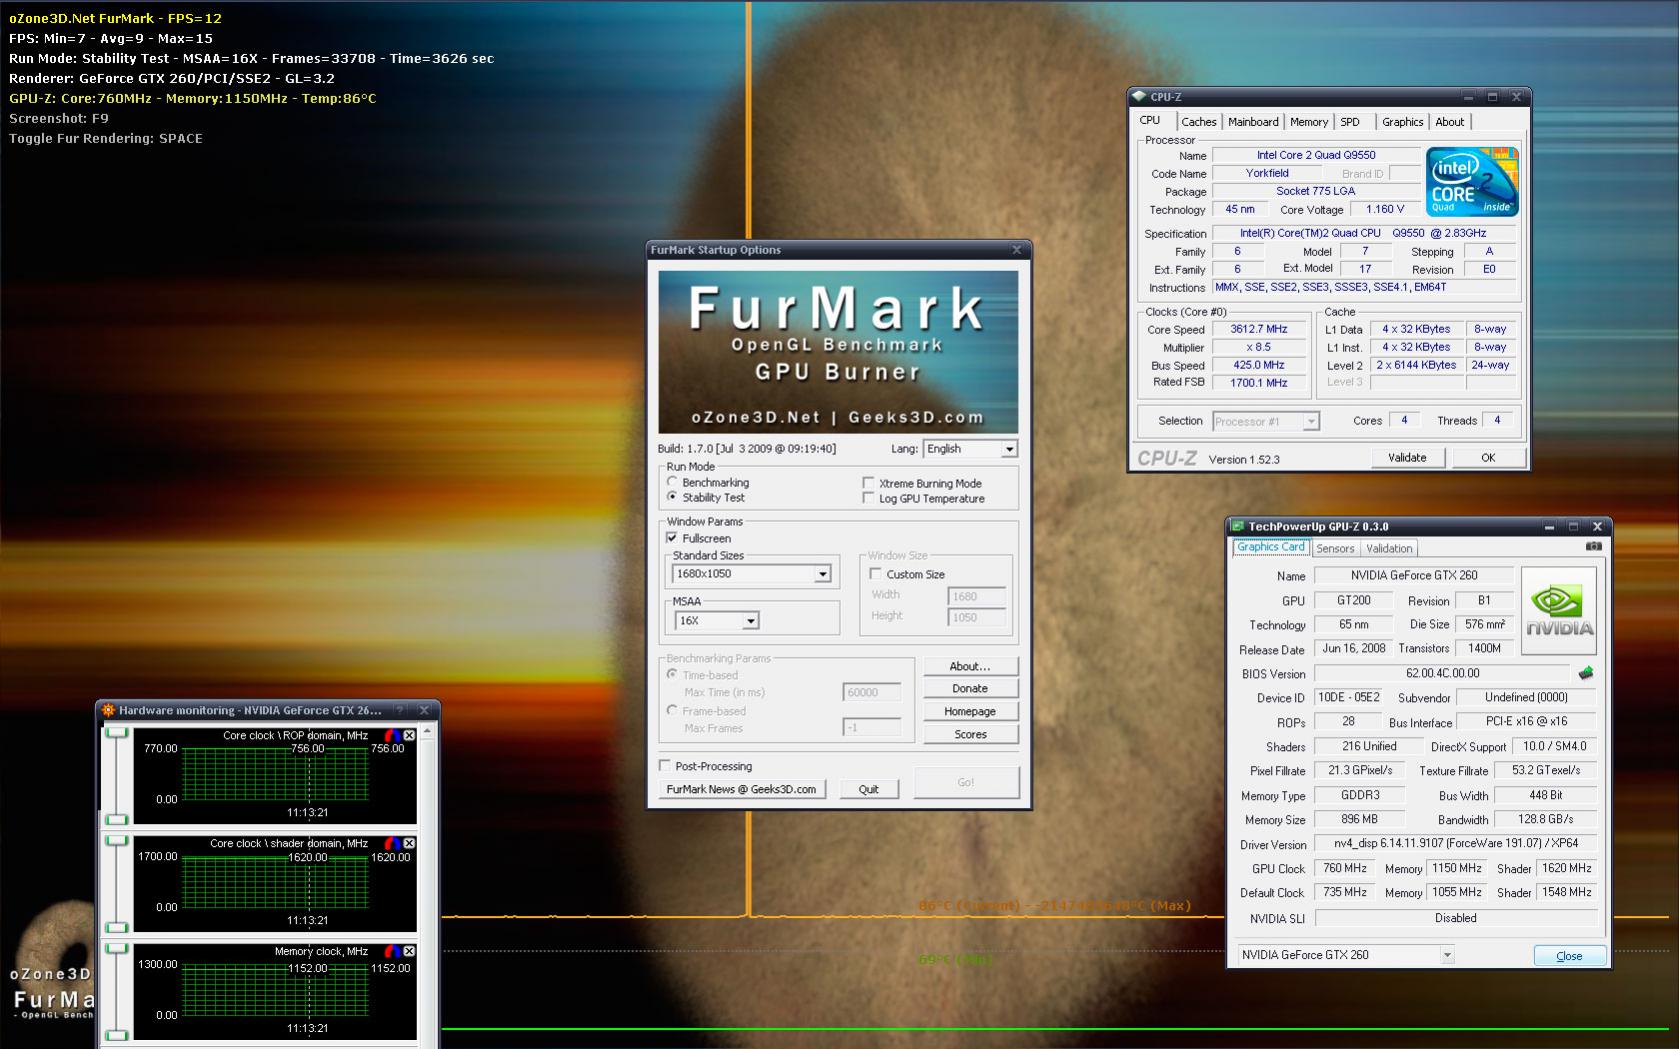Open the About tab in CPU-Z
Viewport: 1679px width, 1049px height.
pos(1450,122)
